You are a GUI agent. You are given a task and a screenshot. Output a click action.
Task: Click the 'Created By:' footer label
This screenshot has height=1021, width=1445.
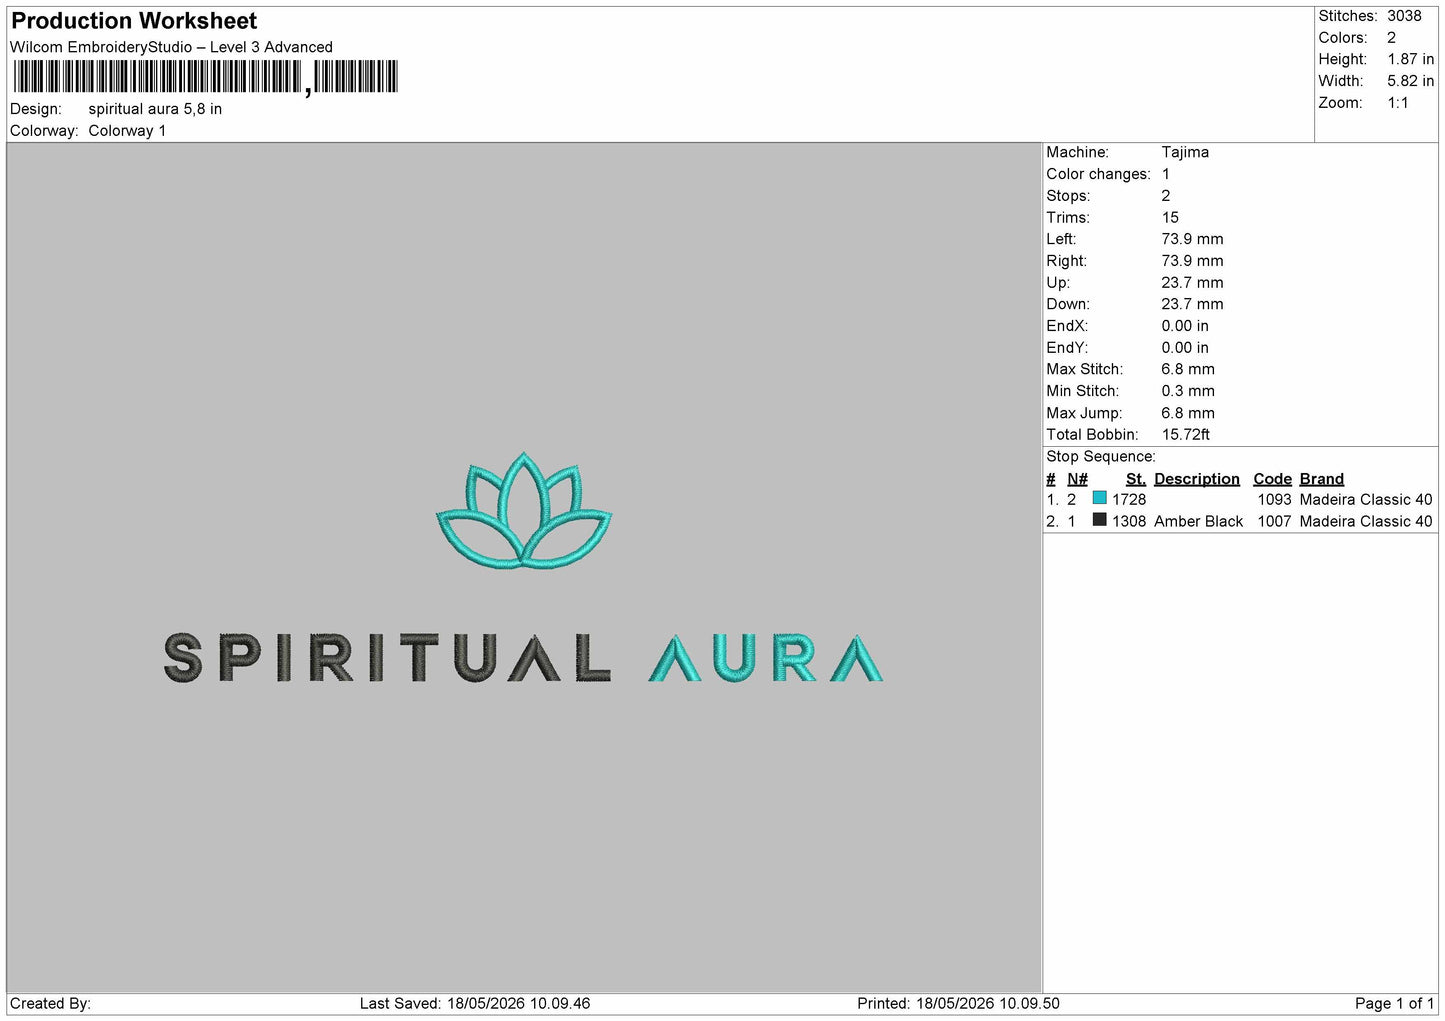coord(50,1003)
